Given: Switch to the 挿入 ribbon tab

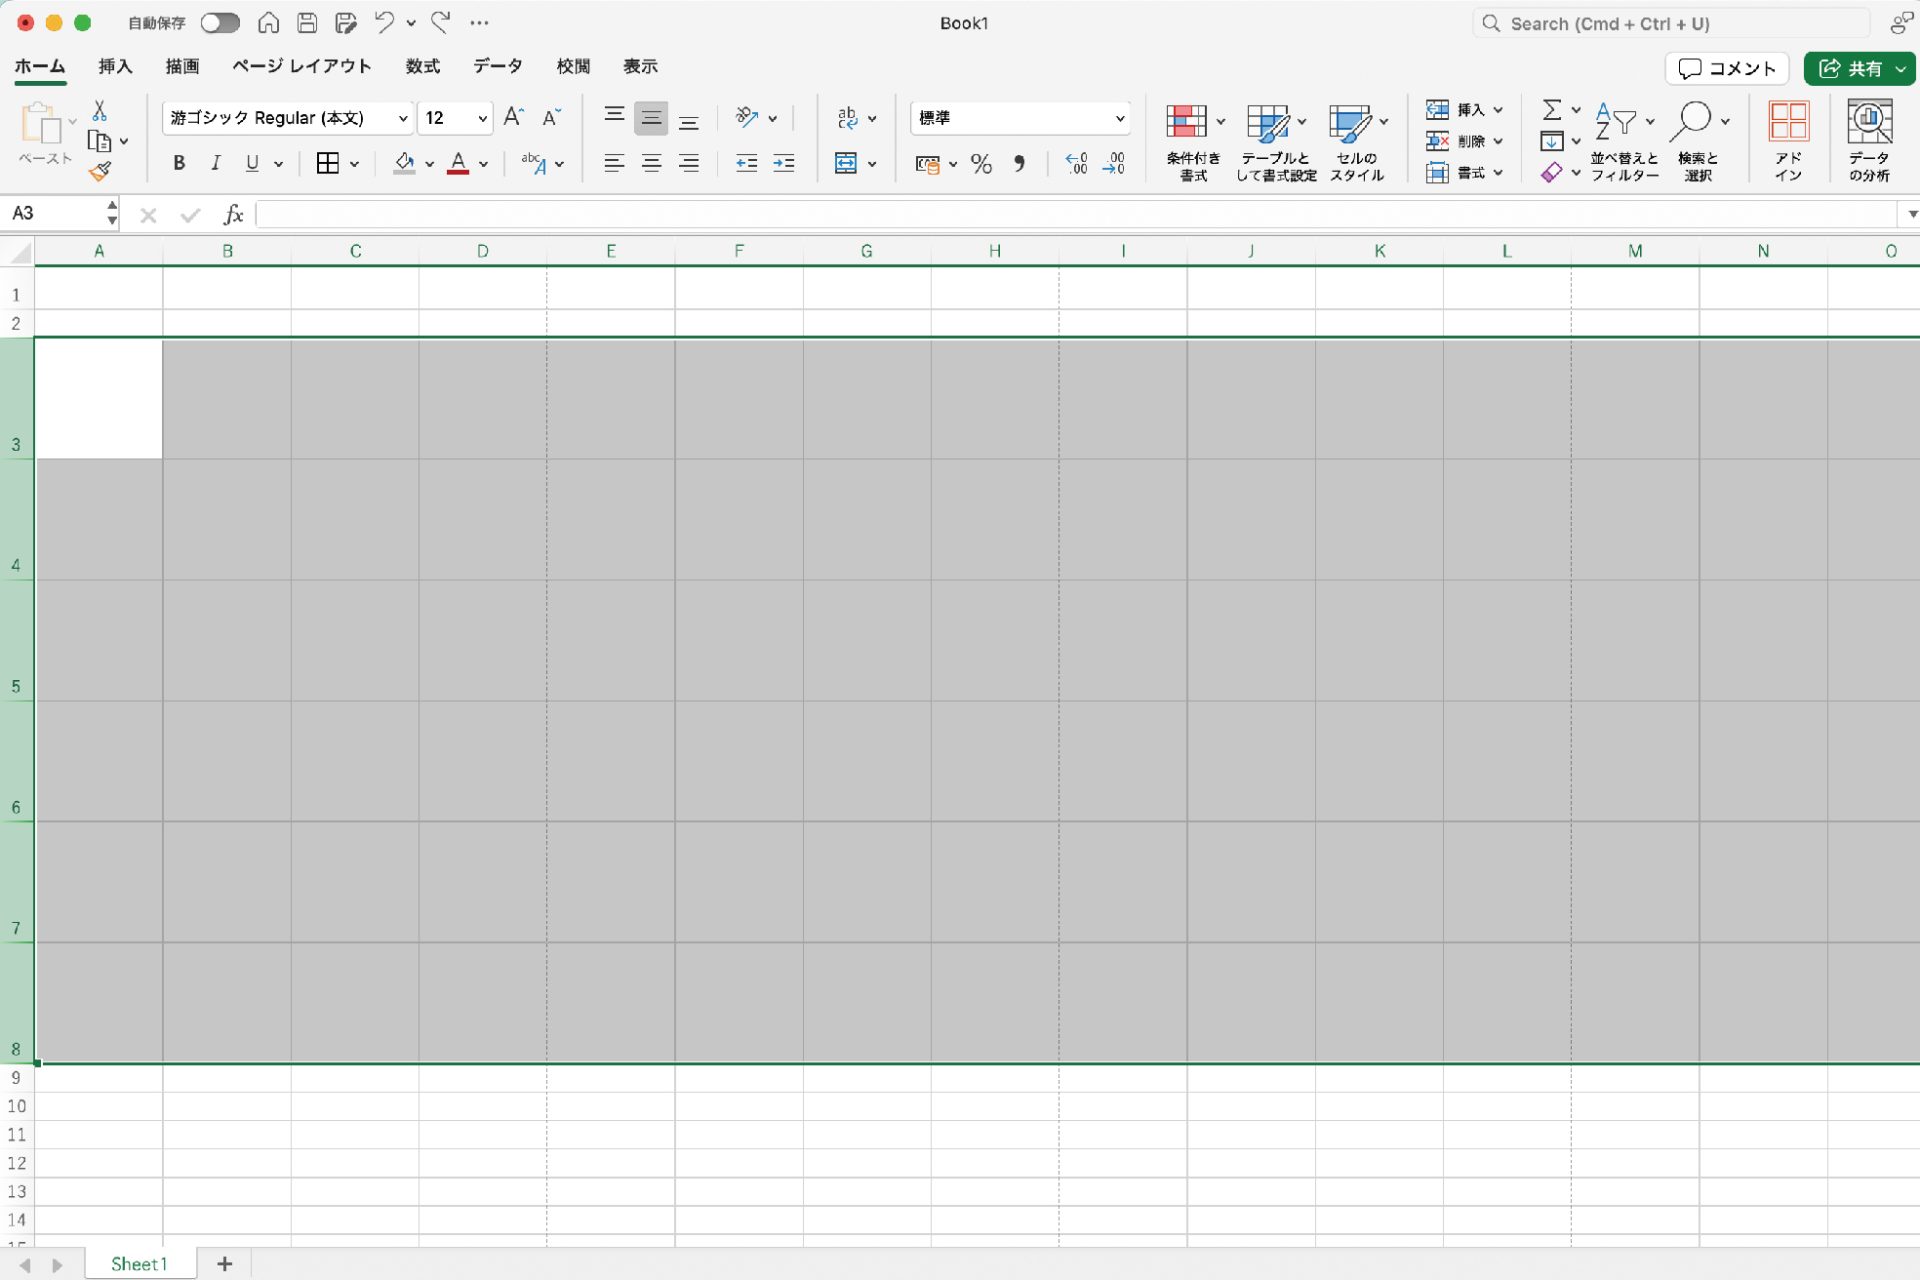Looking at the screenshot, I should tap(115, 66).
